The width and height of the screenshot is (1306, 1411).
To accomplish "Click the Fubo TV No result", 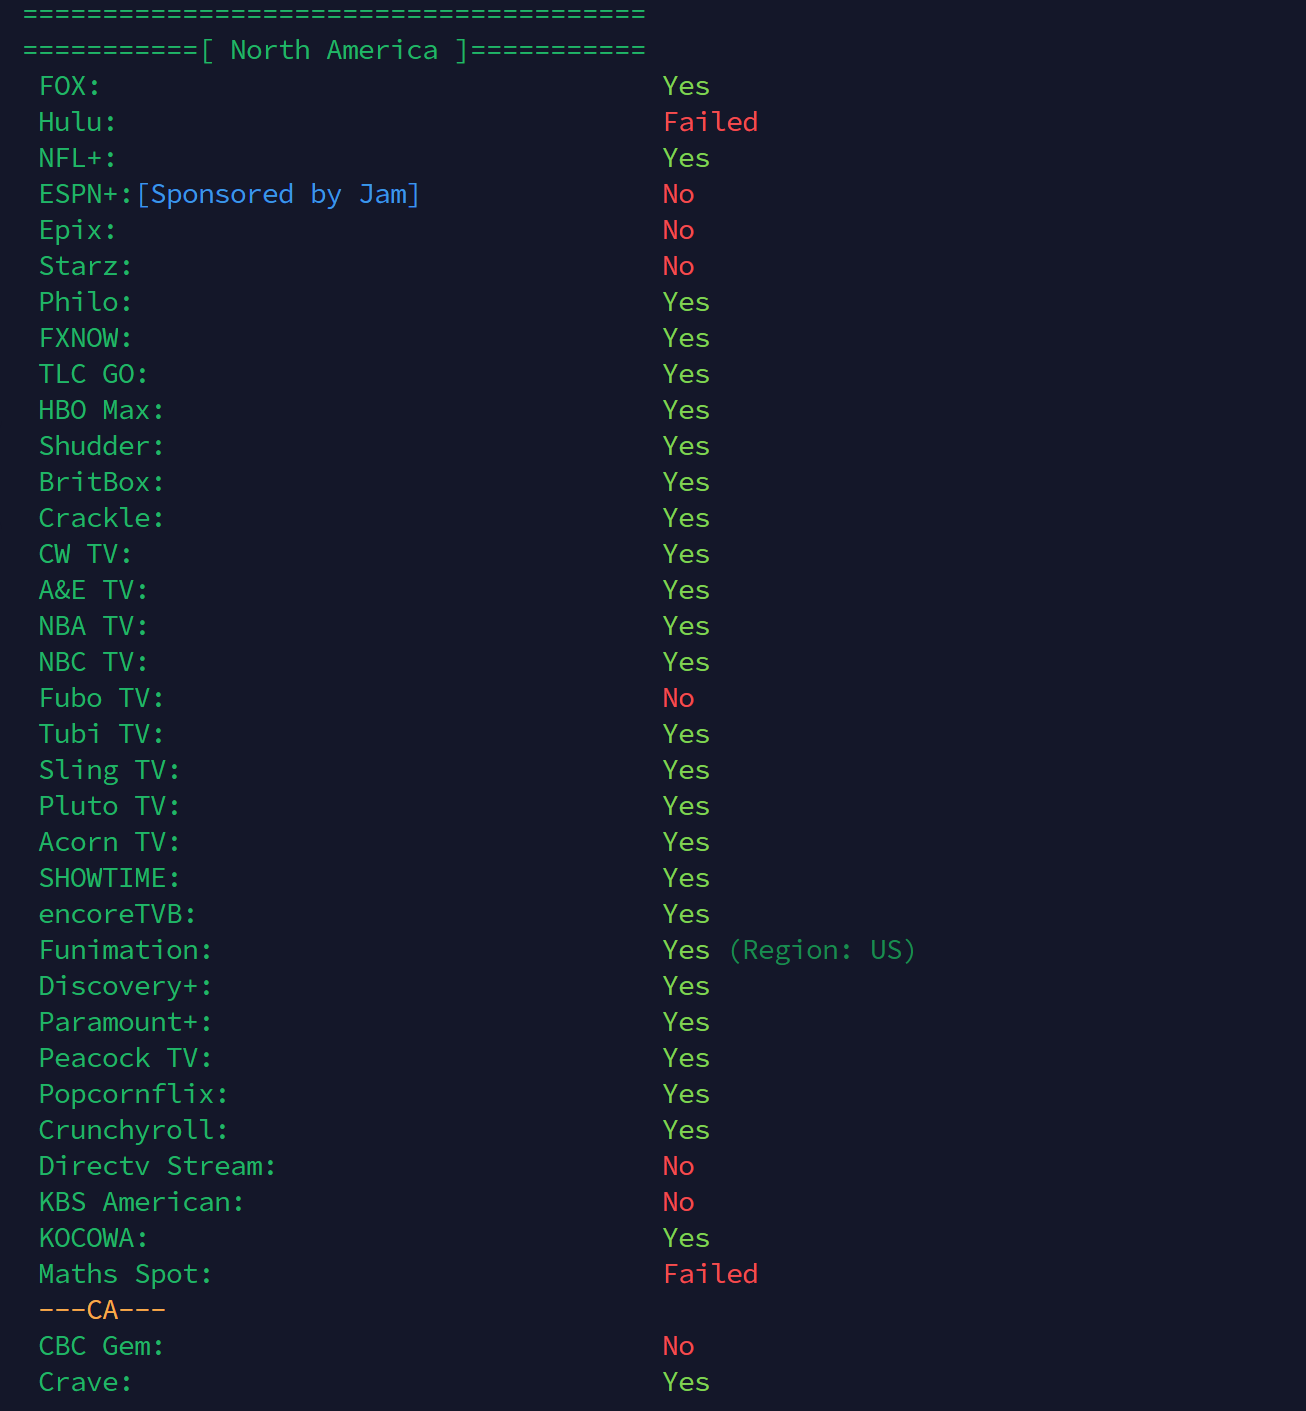I will pos(679,698).
